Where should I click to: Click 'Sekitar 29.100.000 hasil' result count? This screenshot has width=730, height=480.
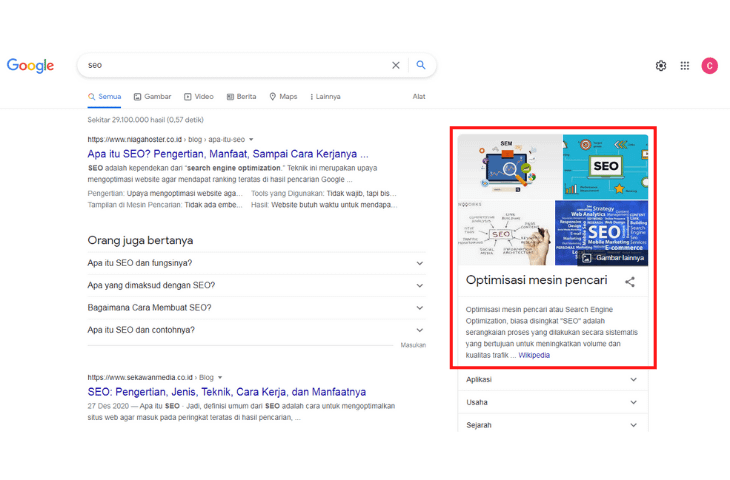click(145, 120)
